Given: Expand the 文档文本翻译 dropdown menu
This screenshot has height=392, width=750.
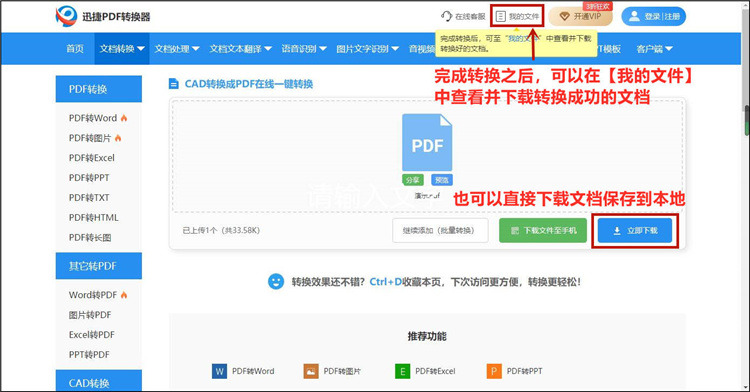Looking at the screenshot, I should (x=241, y=49).
